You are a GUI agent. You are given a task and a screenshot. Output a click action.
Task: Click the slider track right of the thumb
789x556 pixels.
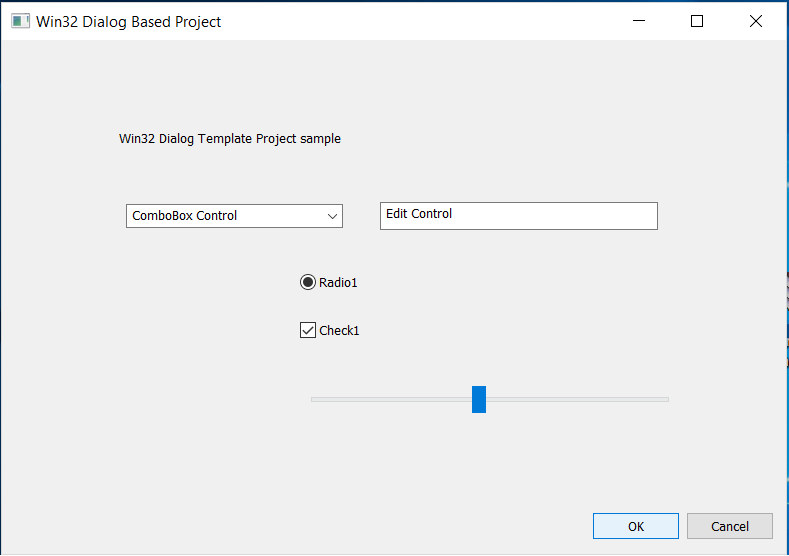(x=575, y=399)
